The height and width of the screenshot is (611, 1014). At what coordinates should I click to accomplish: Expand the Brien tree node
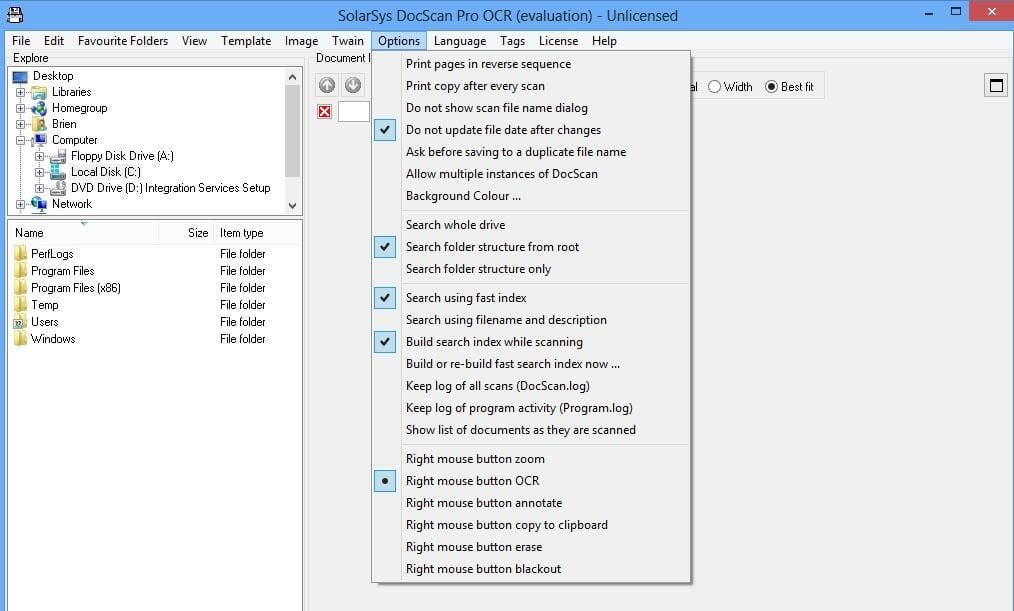click(x=20, y=124)
